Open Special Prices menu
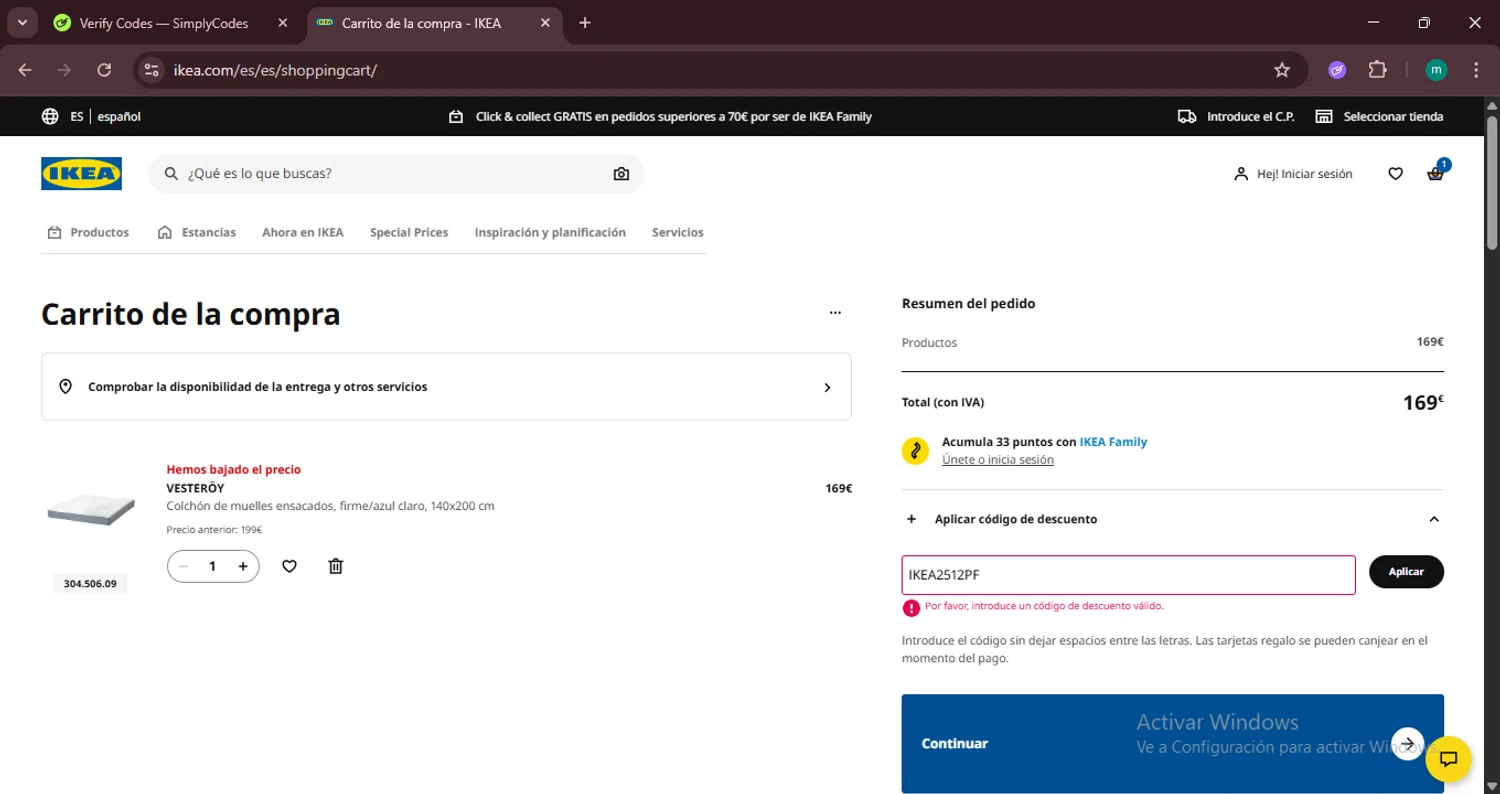Viewport: 1500px width, 794px height. click(x=409, y=232)
